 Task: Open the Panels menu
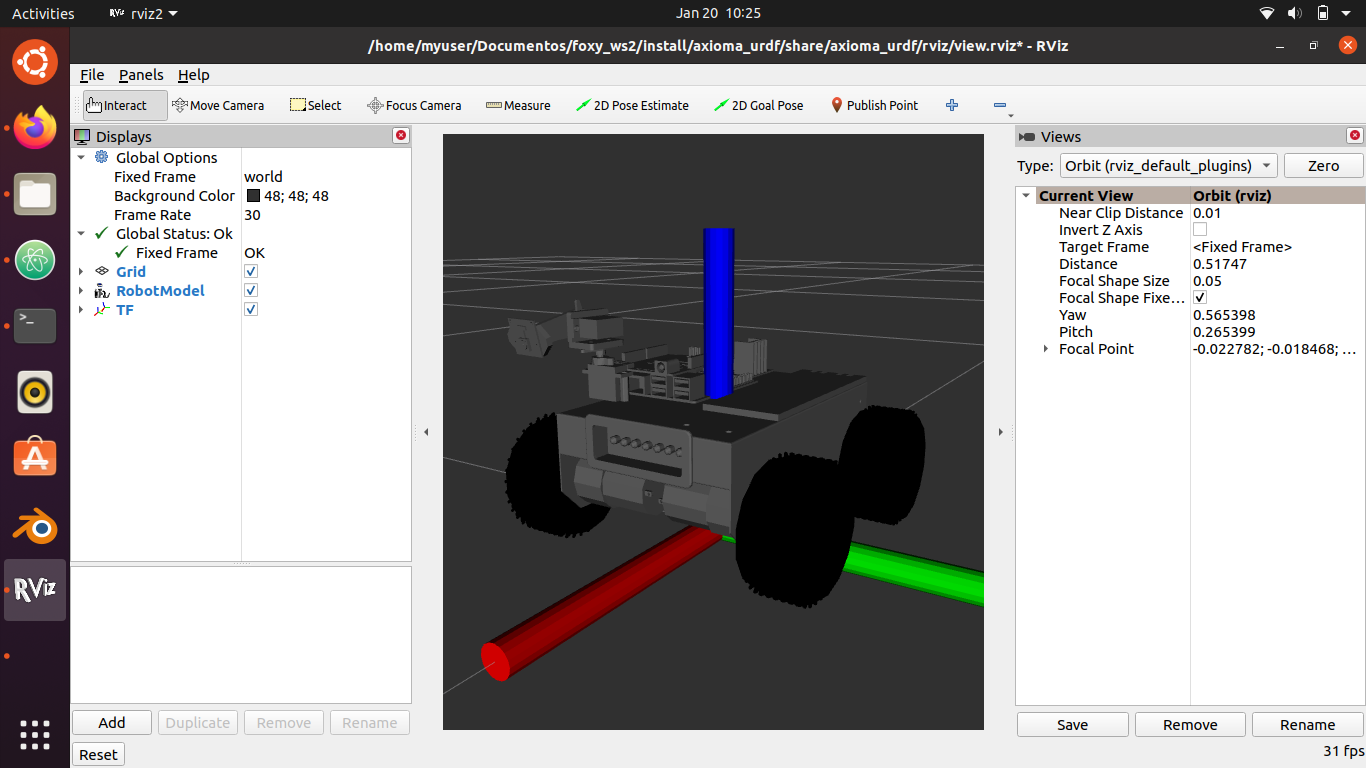coord(141,75)
